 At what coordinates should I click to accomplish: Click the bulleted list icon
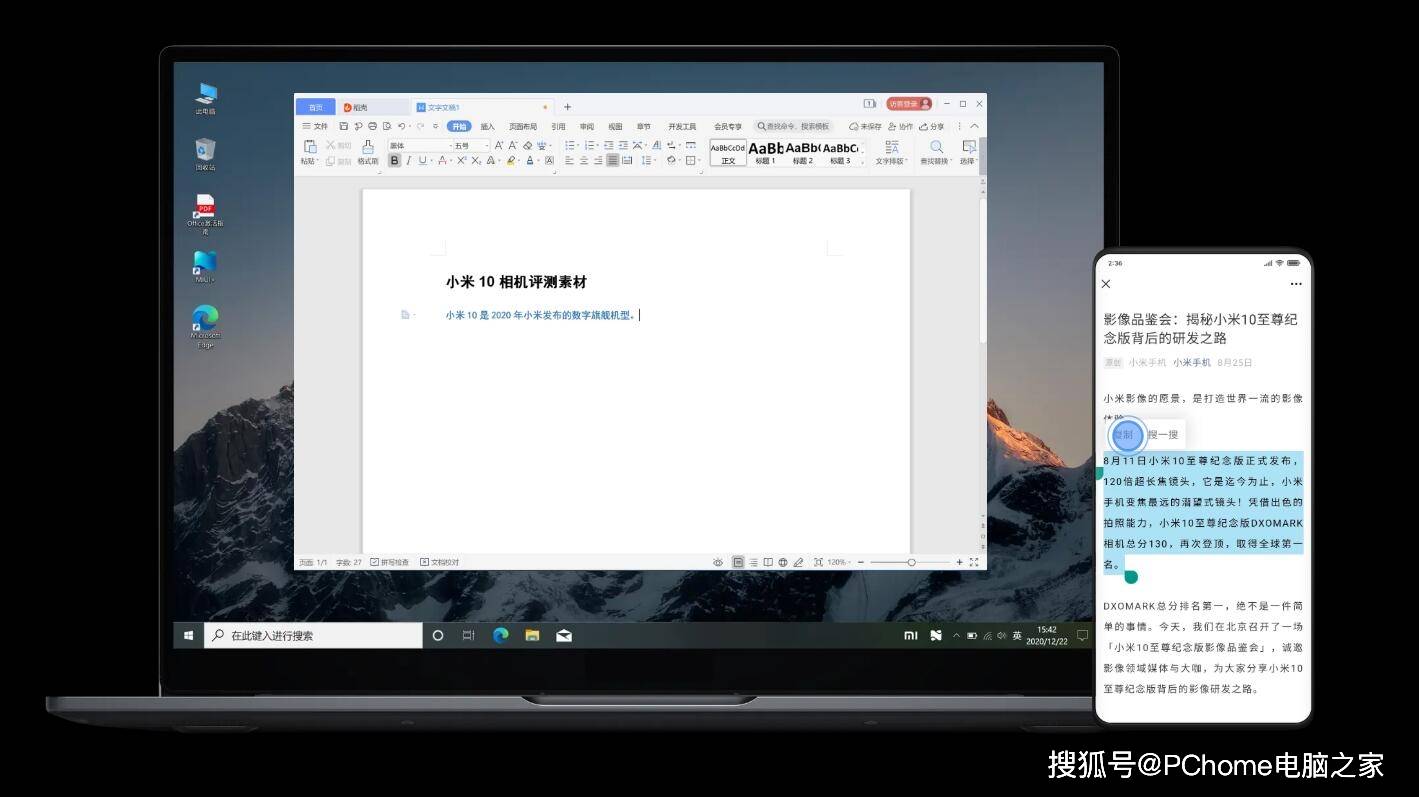(569, 146)
